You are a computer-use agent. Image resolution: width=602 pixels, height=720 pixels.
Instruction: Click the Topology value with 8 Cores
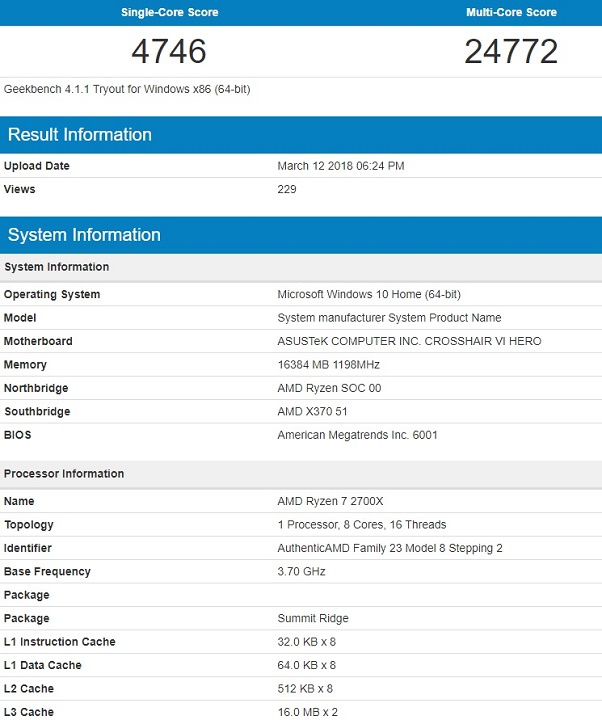pyautogui.click(x=361, y=525)
